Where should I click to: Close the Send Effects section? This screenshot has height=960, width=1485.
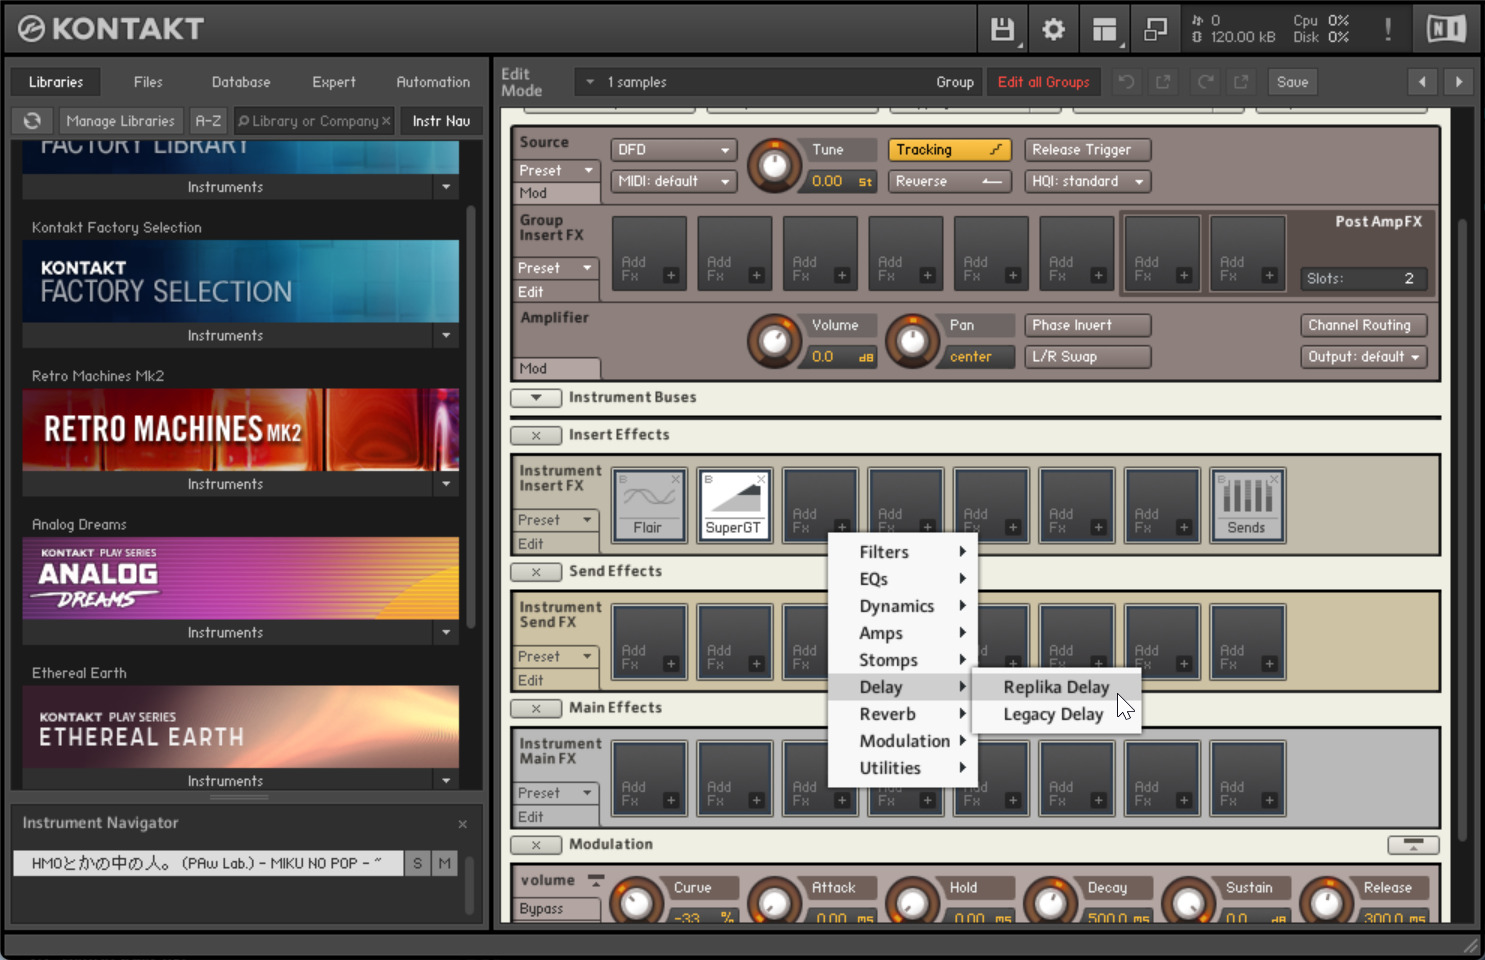coord(536,572)
